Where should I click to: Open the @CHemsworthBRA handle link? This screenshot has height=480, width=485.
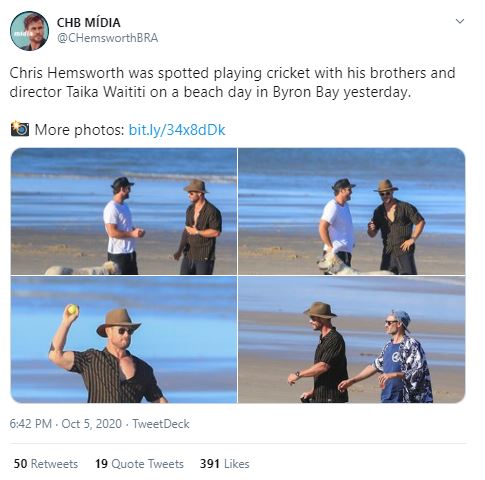(107, 38)
